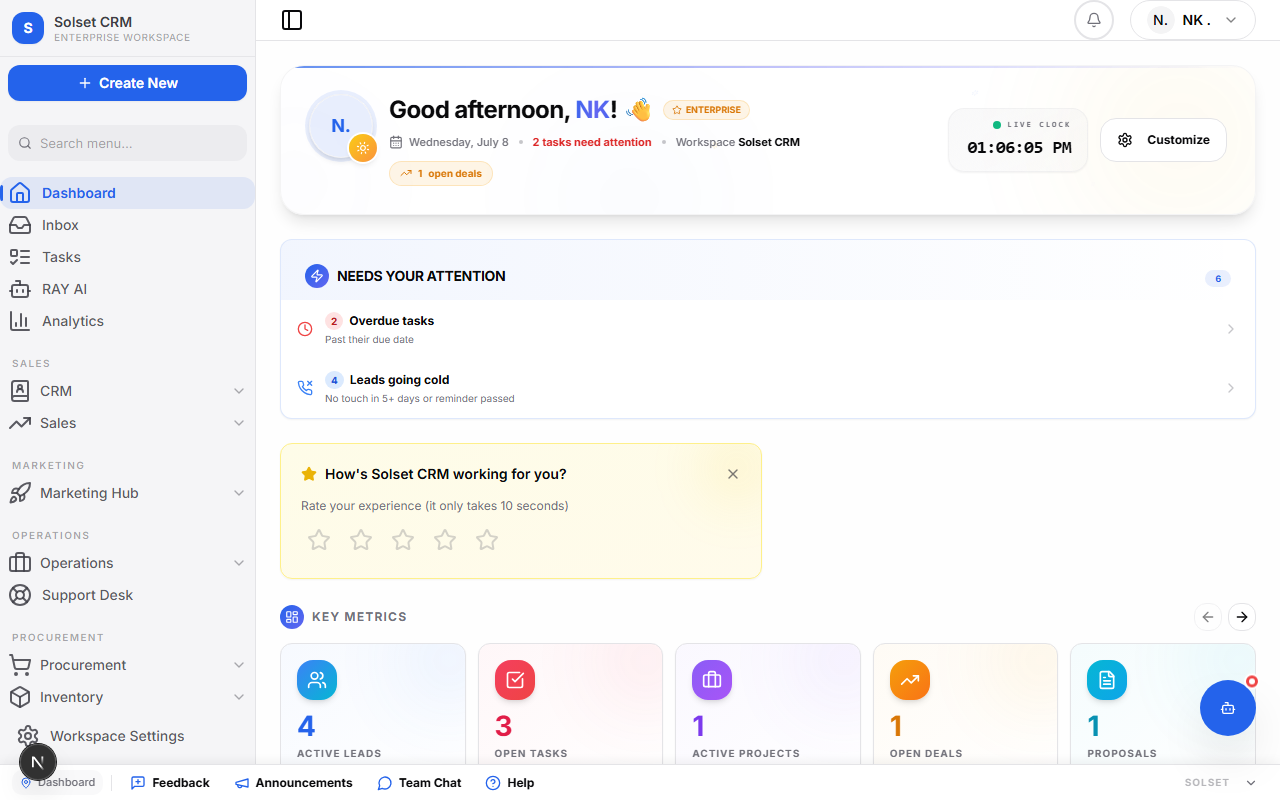Screen dimensions: 1280x800
Task: Click the Proposals document icon
Action: (1107, 680)
